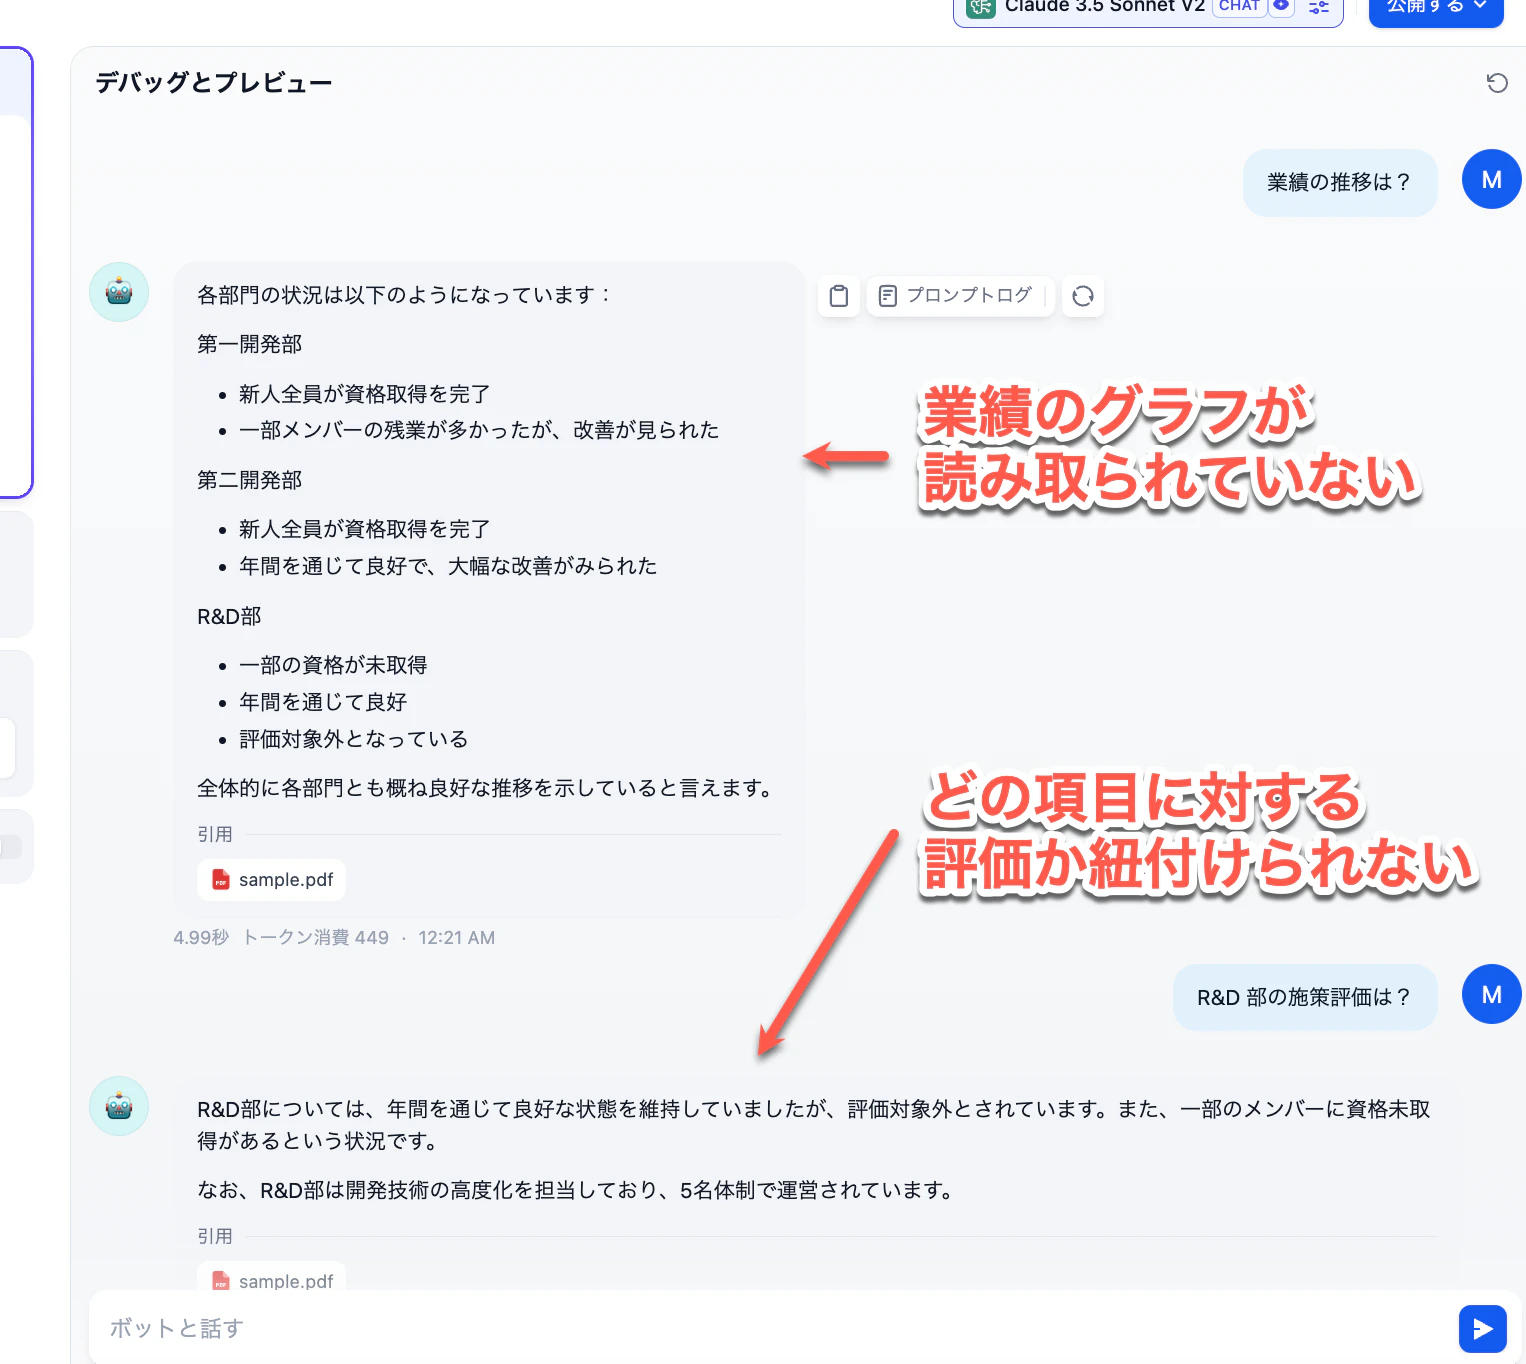The image size is (1526, 1364).
Task: Open sample.pdf citation under first answer
Action: click(272, 880)
